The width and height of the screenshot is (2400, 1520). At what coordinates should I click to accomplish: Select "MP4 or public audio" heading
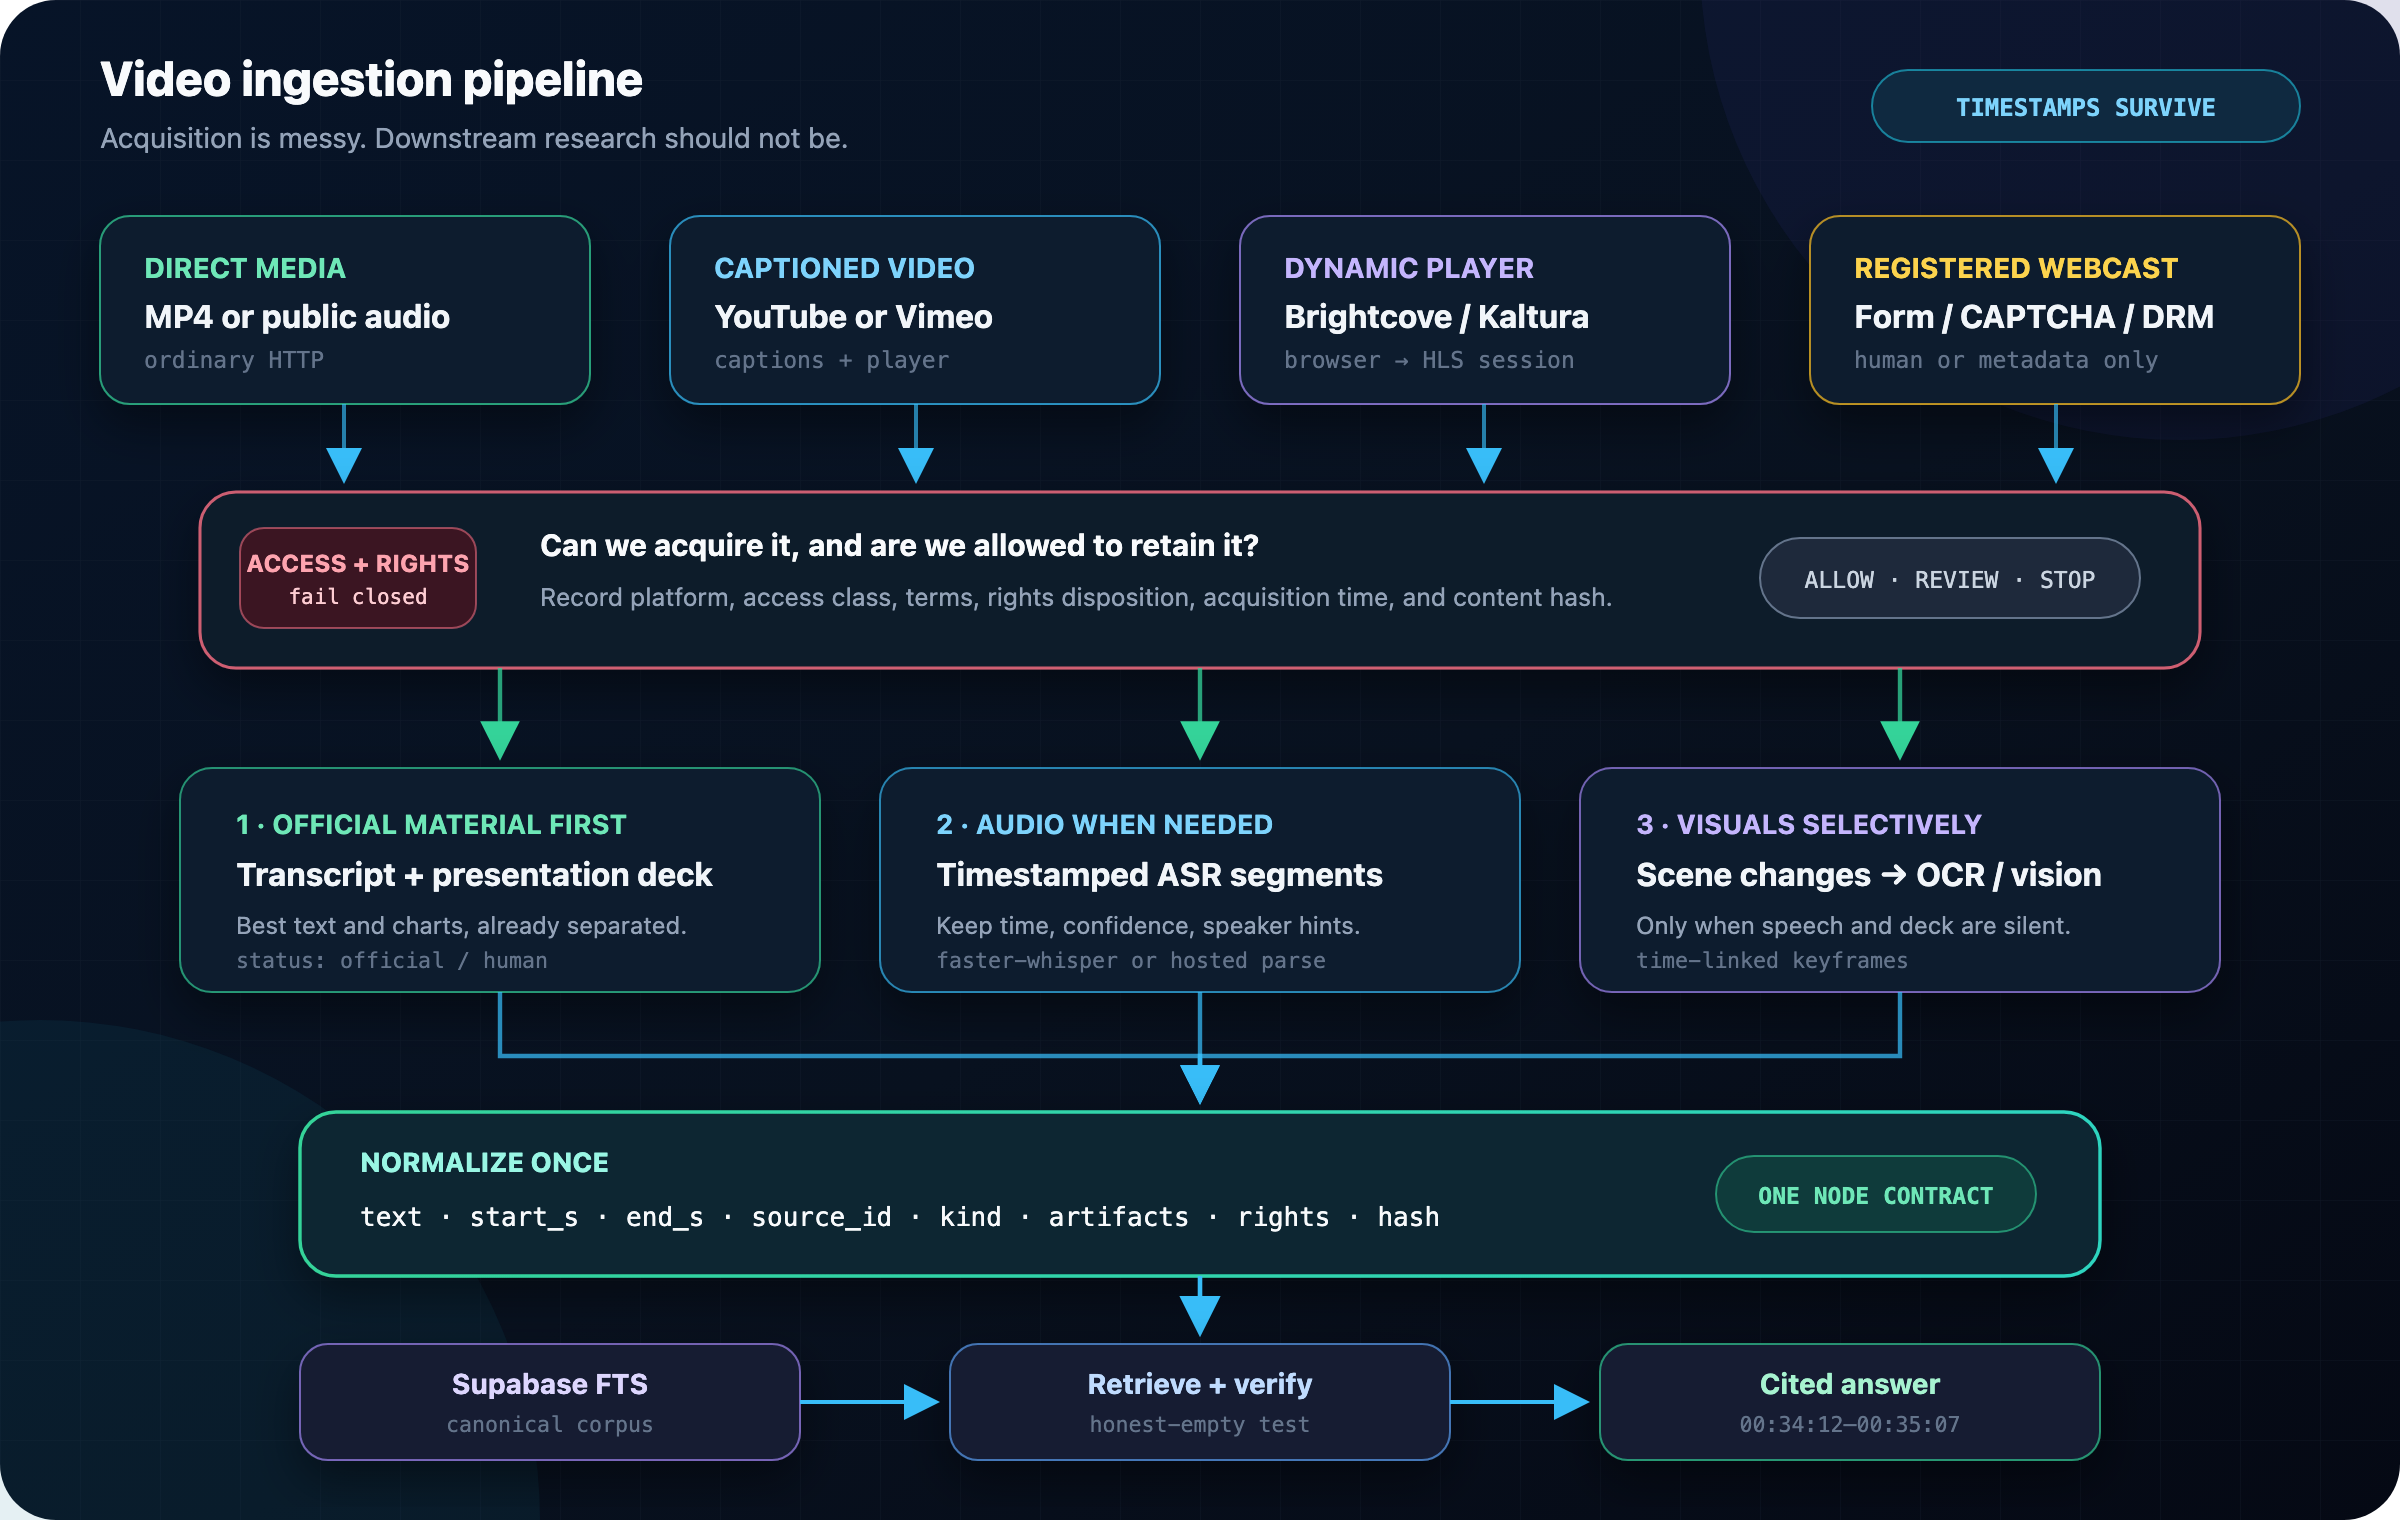(x=297, y=317)
